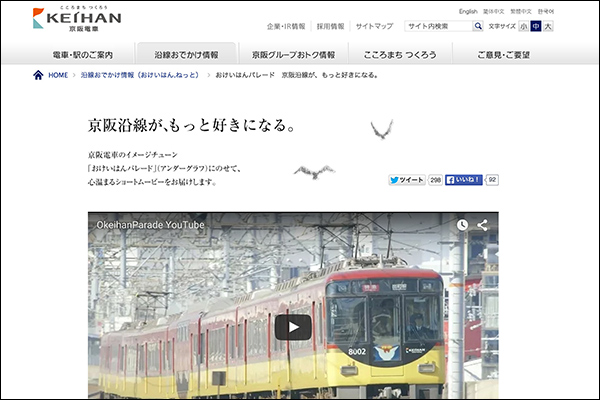Click the magnifier search icon
Viewport: 600px width, 400px height.
pos(478,26)
